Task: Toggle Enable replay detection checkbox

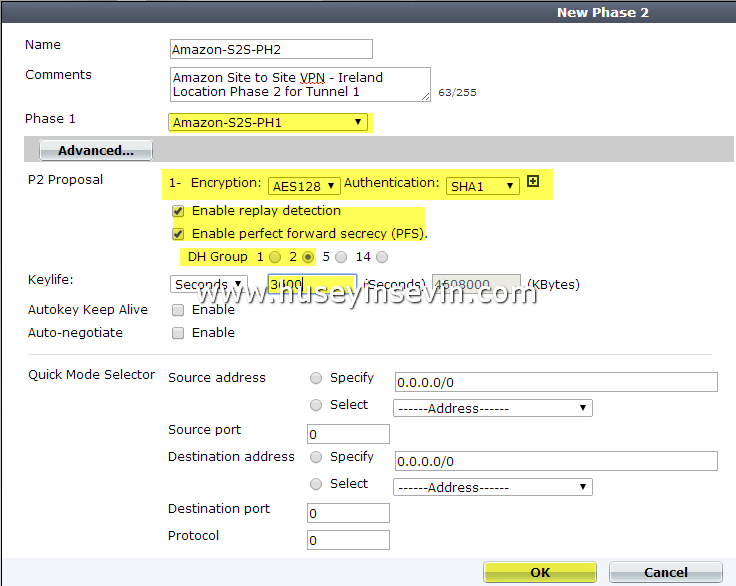Action: 178,211
